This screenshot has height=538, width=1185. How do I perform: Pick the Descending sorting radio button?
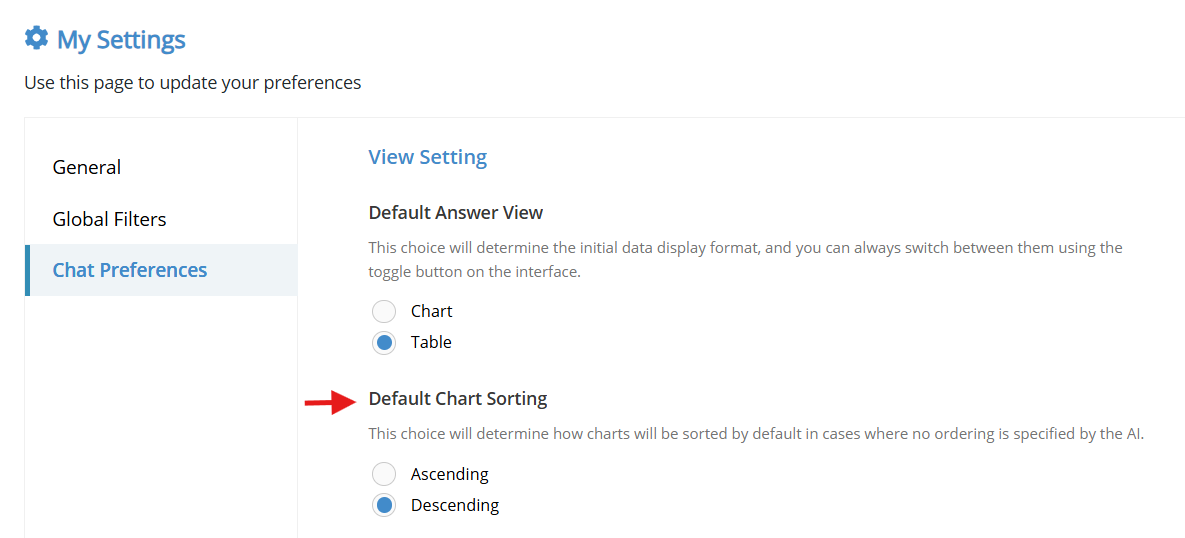coord(384,505)
